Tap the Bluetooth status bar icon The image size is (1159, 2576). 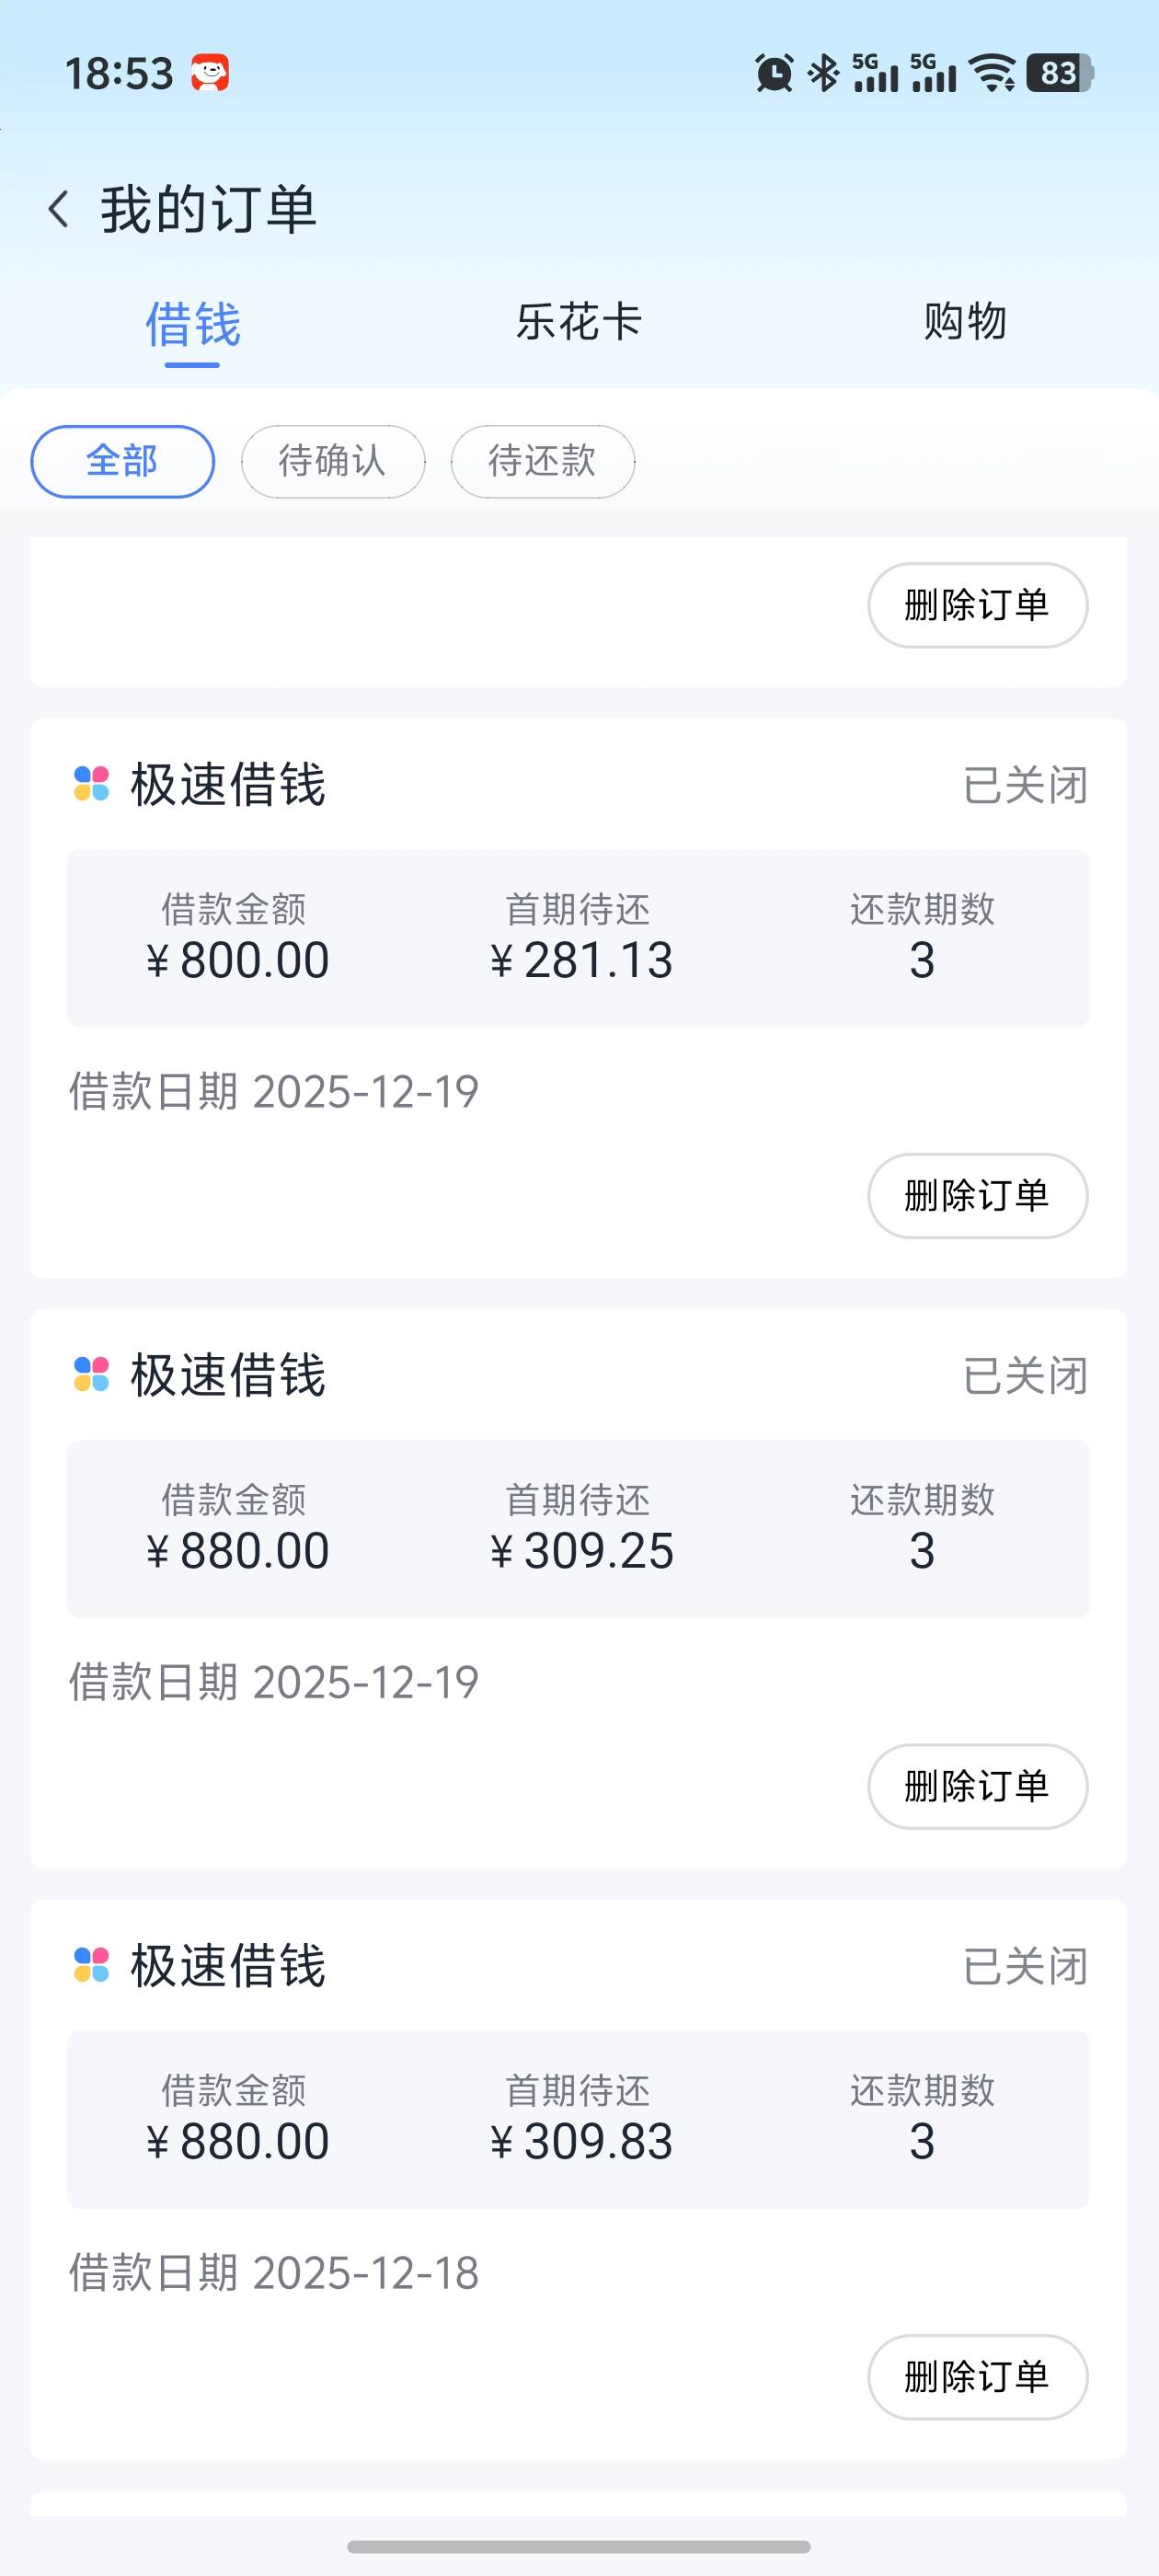point(824,73)
